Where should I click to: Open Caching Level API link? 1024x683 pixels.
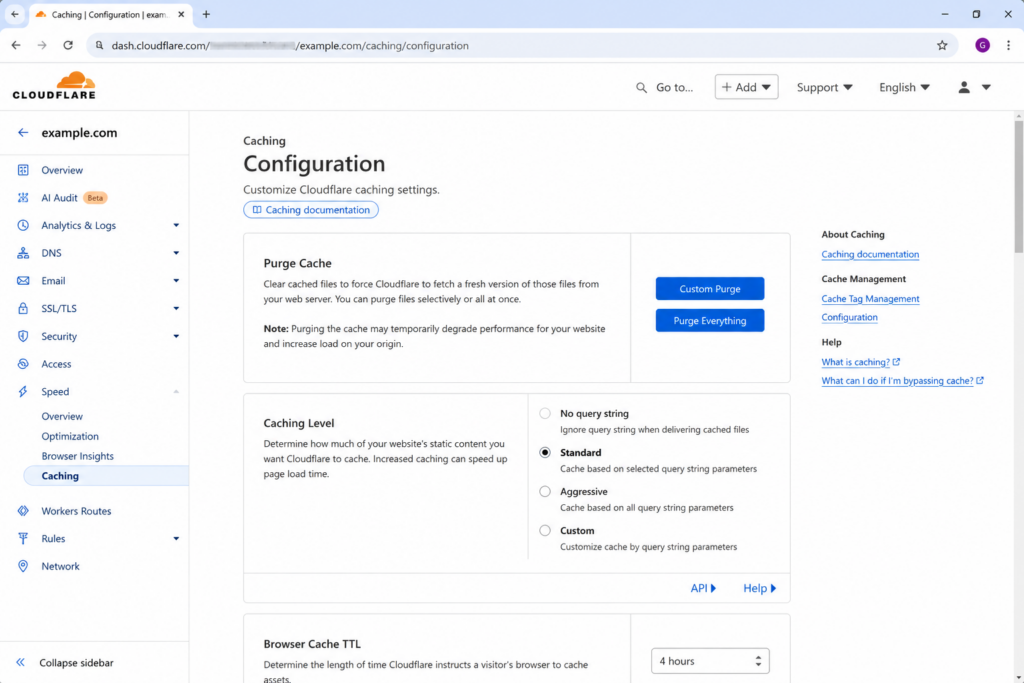click(x=703, y=588)
